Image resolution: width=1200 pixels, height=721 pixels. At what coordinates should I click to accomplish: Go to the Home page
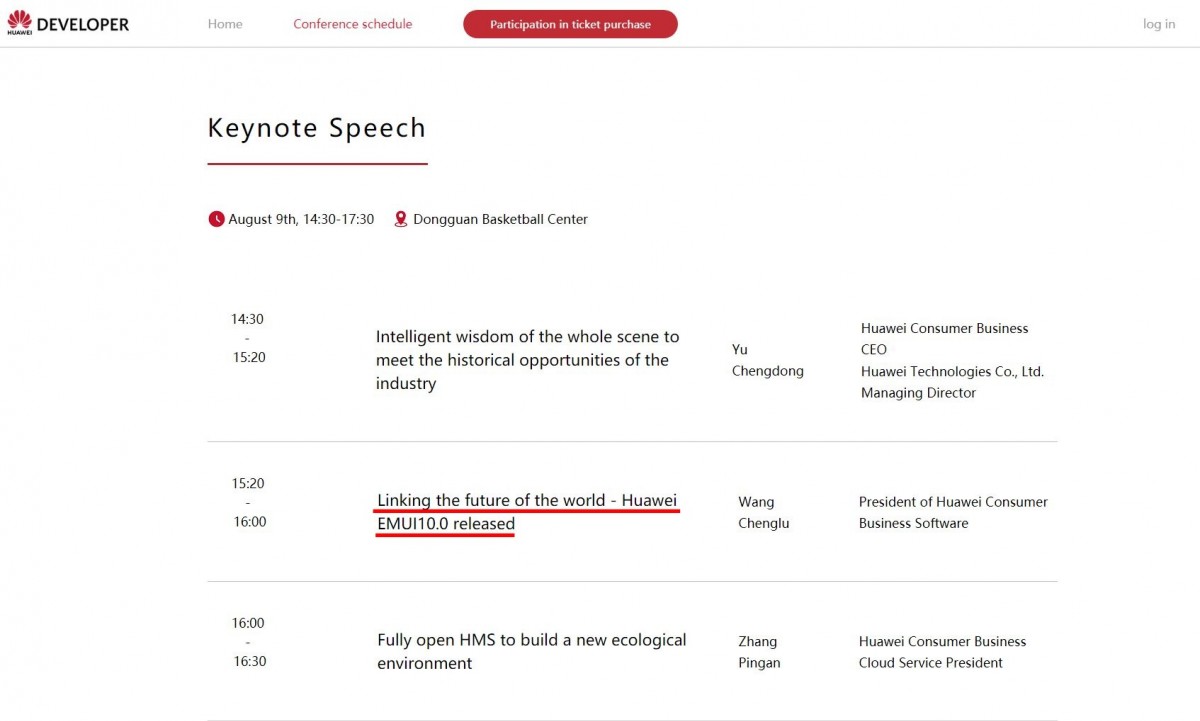click(x=225, y=24)
